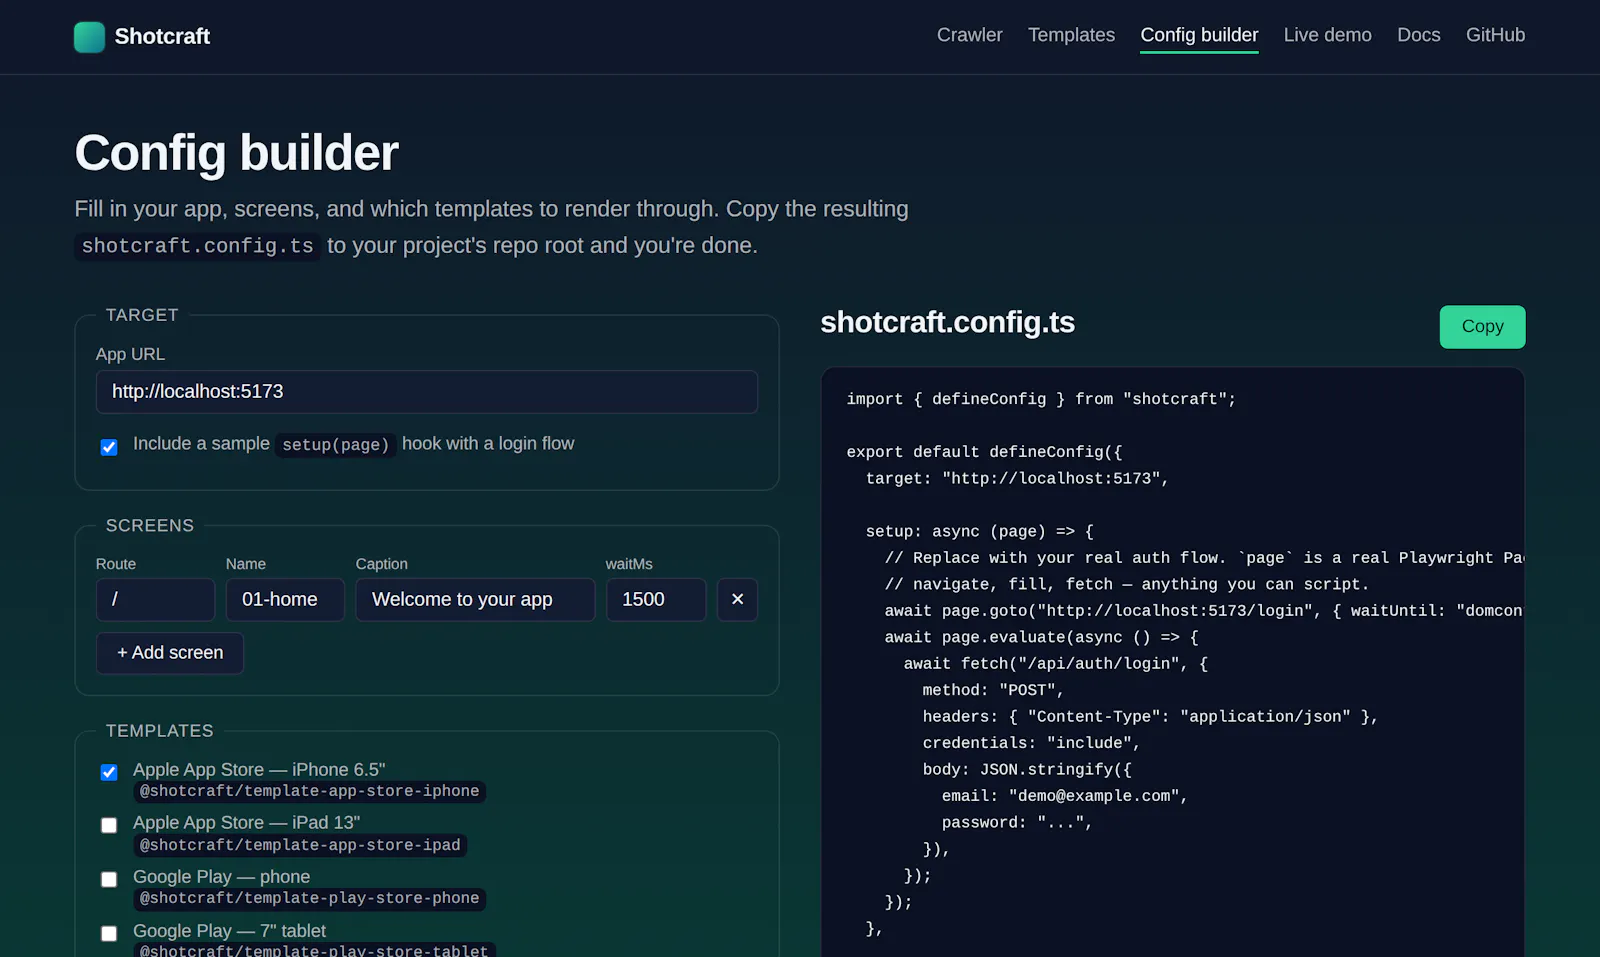Click the import defineConfig code line

(x=1041, y=399)
